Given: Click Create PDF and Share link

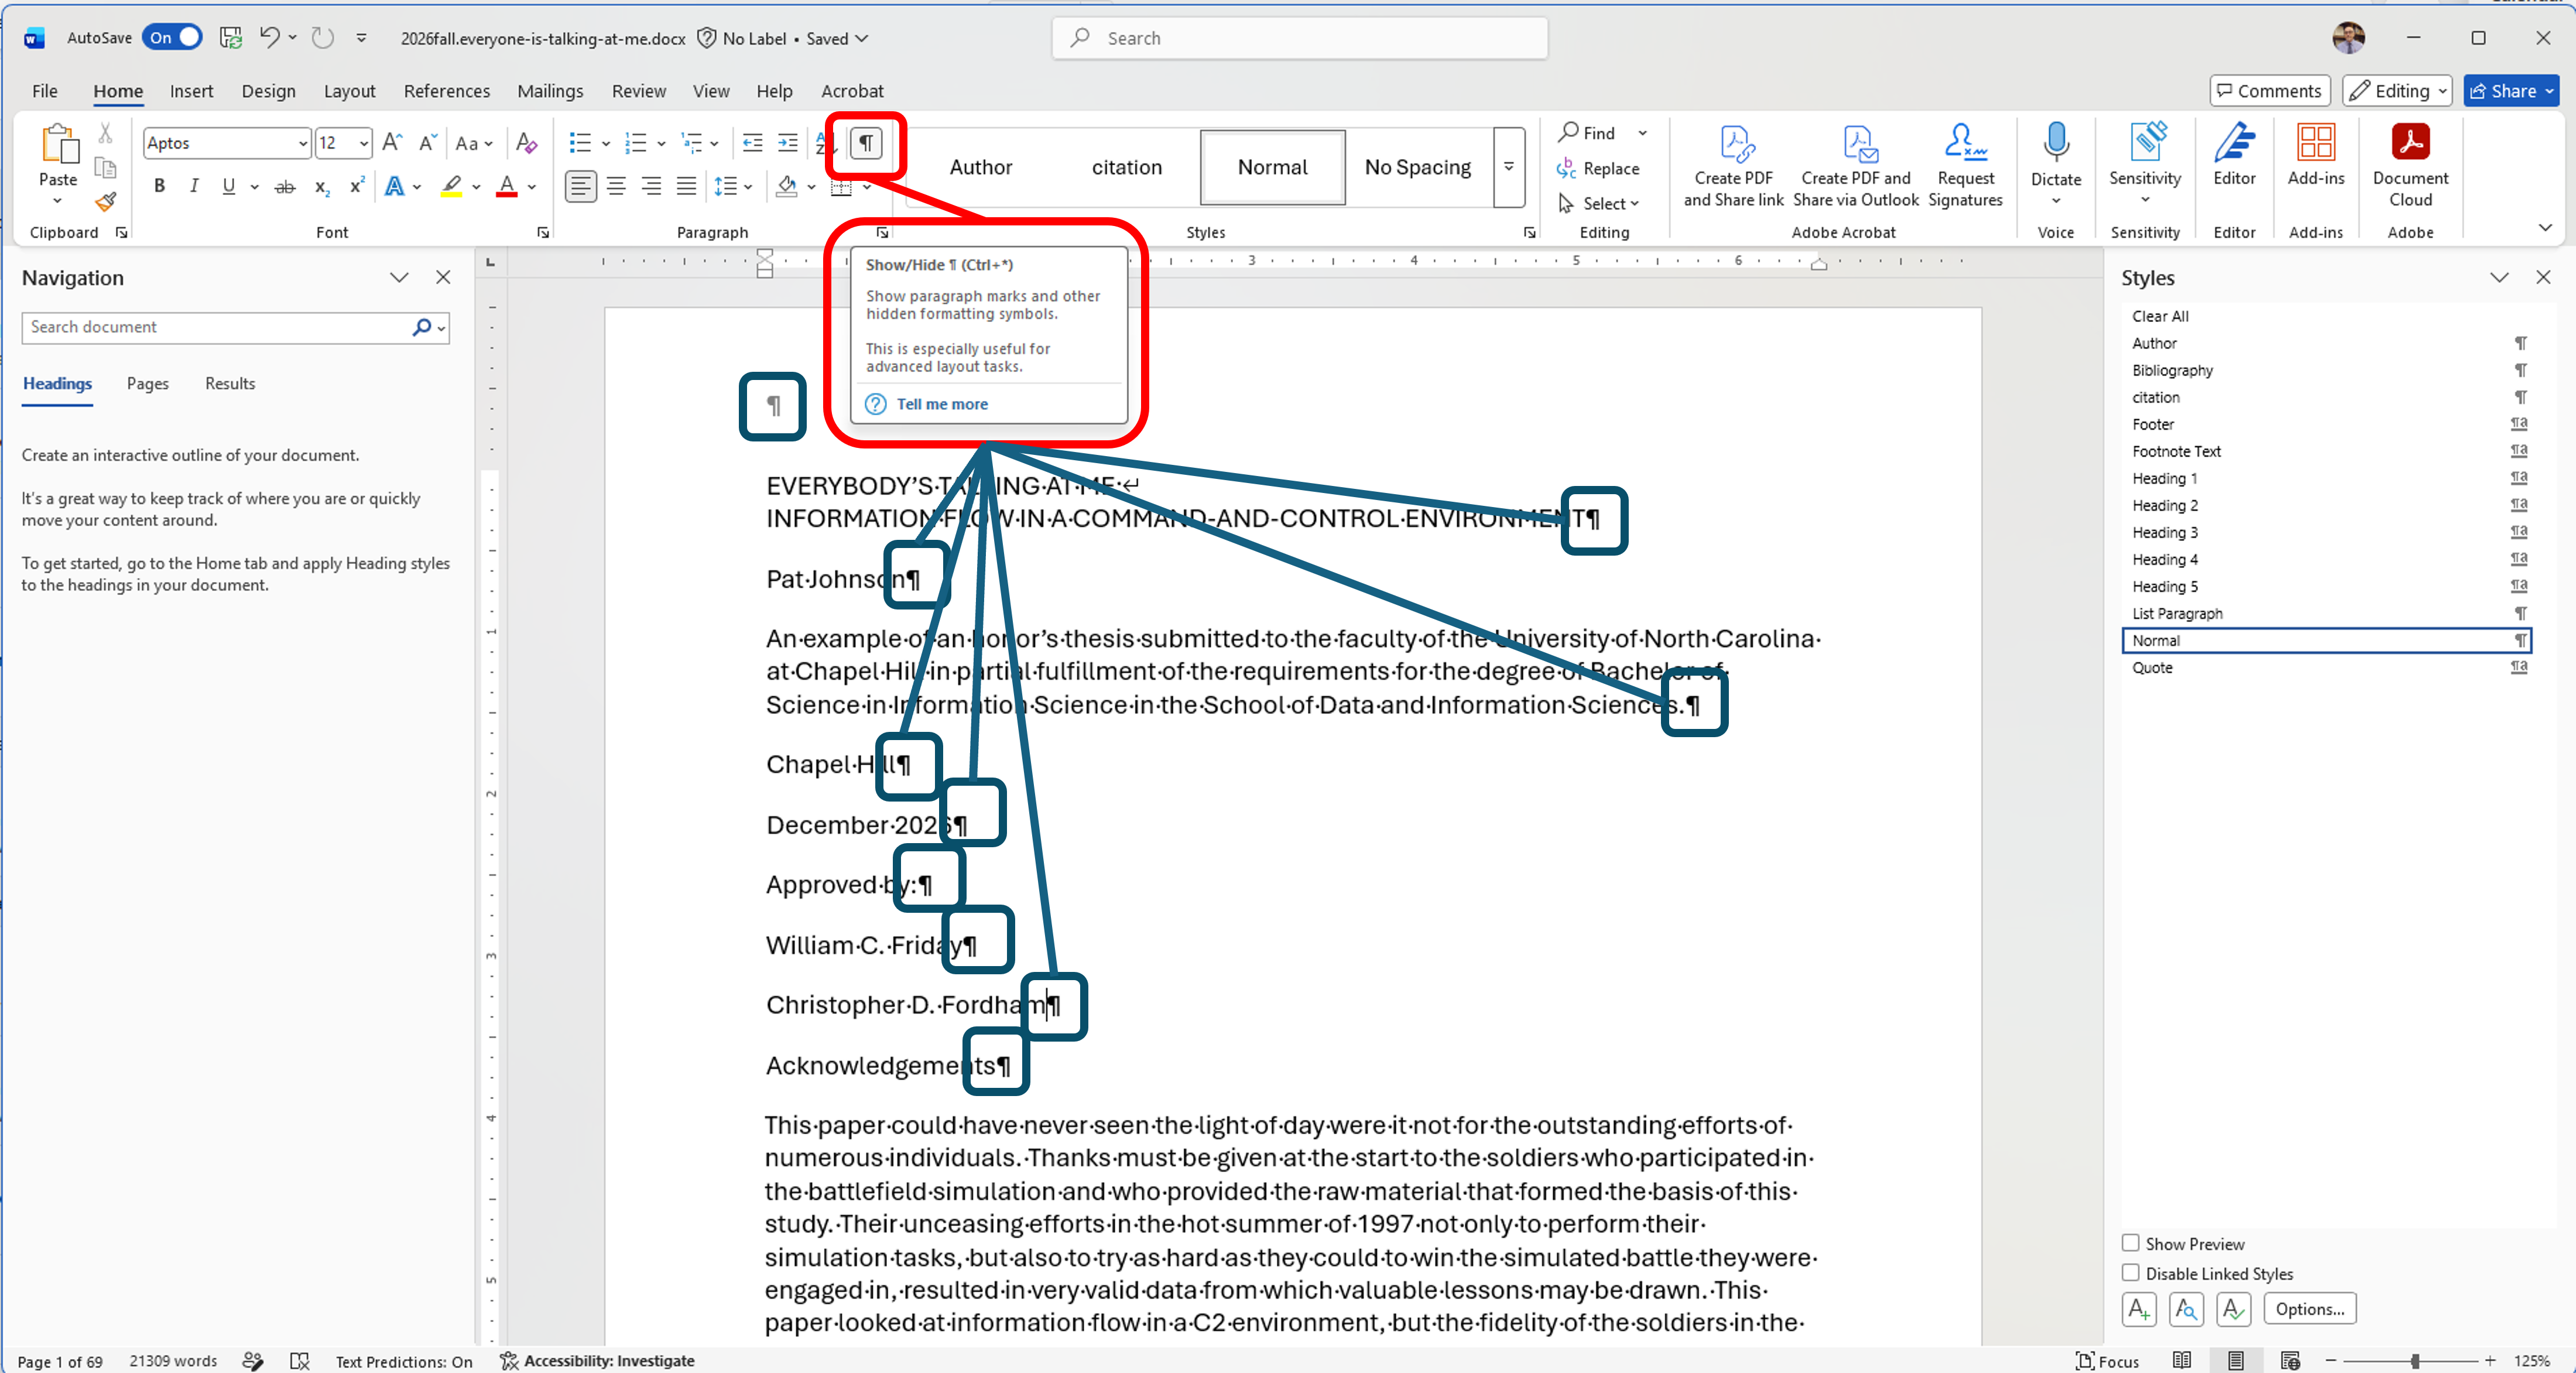Looking at the screenshot, I should pos(1733,165).
